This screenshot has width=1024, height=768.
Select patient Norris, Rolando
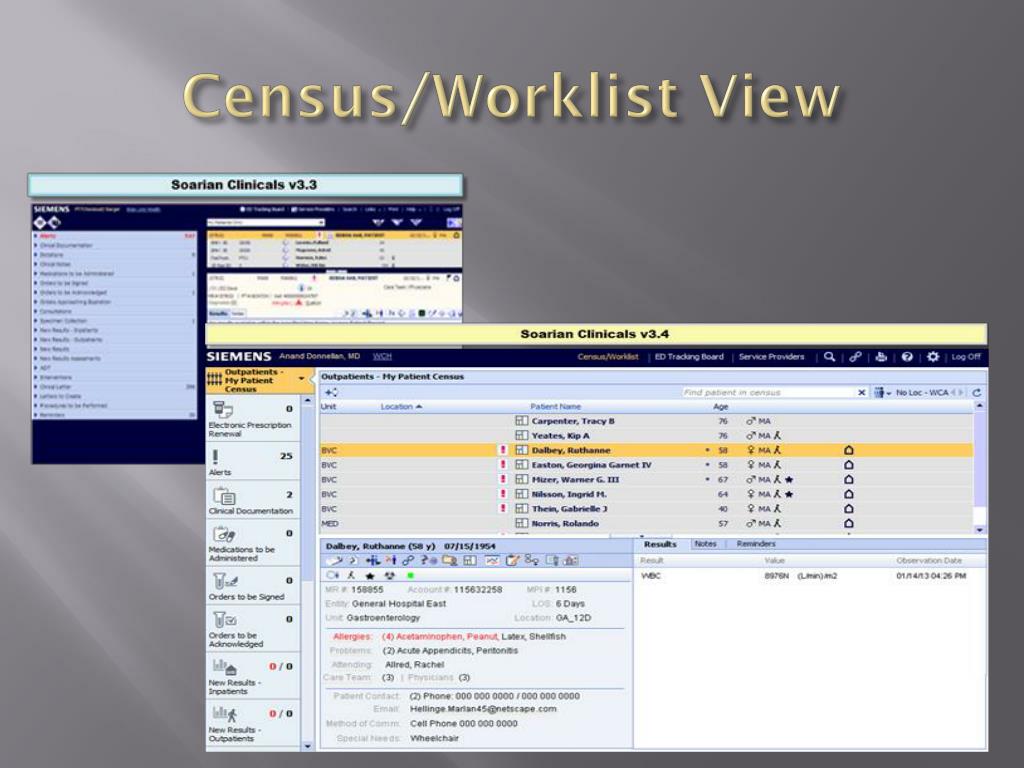[565, 524]
